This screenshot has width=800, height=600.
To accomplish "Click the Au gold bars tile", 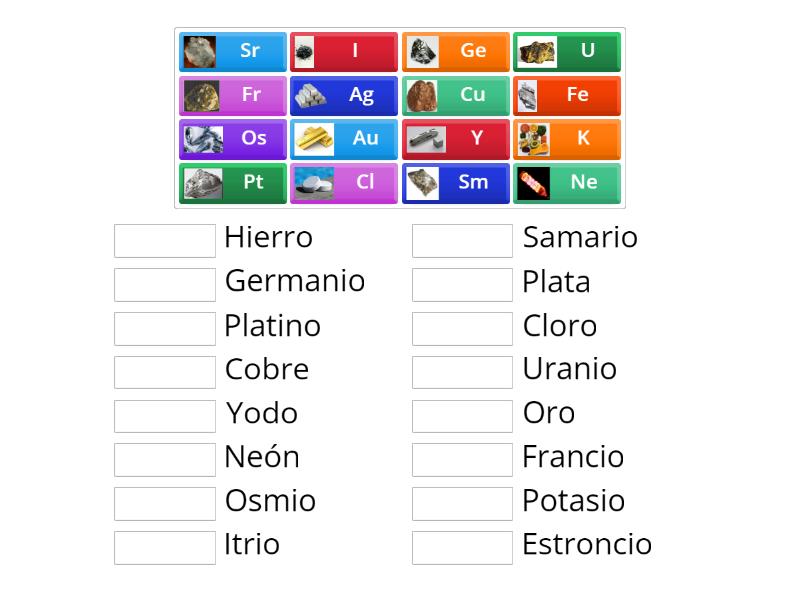I will click(343, 139).
